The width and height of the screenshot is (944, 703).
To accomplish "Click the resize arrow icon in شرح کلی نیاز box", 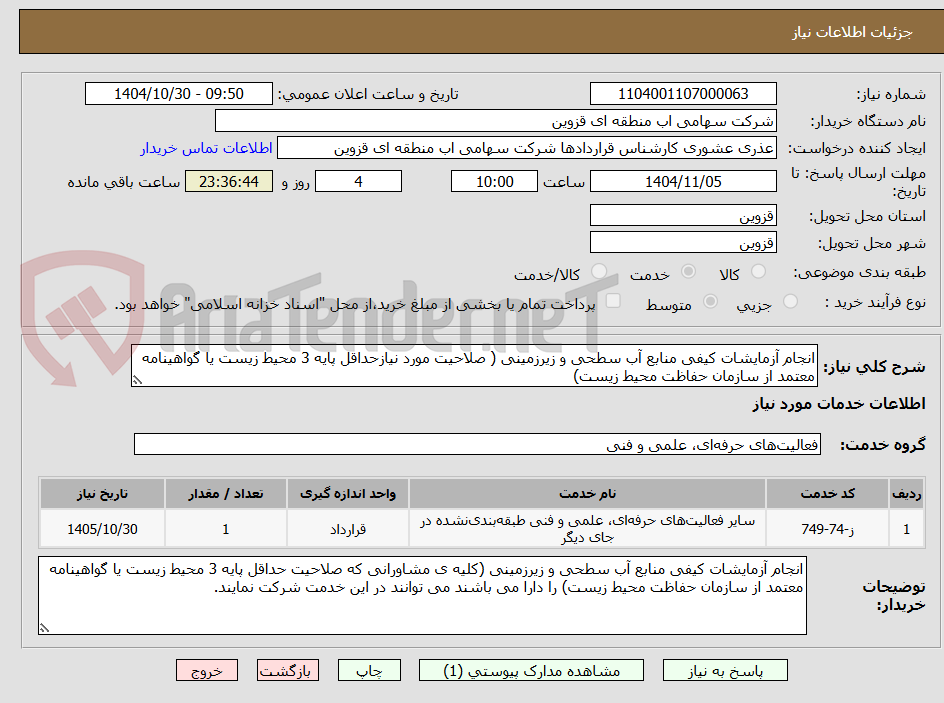I will (x=137, y=380).
